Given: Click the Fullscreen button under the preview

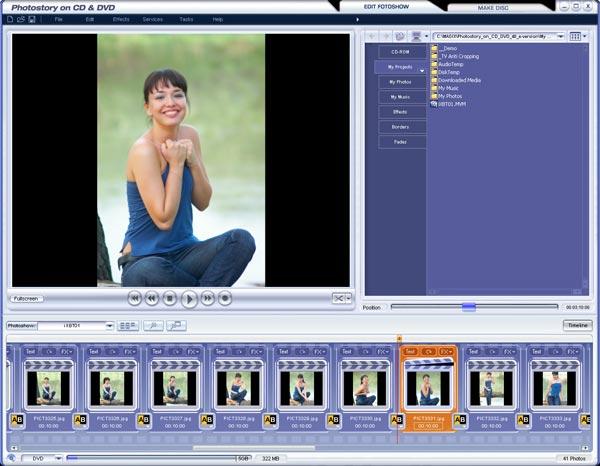Looking at the screenshot, I should tap(26, 298).
